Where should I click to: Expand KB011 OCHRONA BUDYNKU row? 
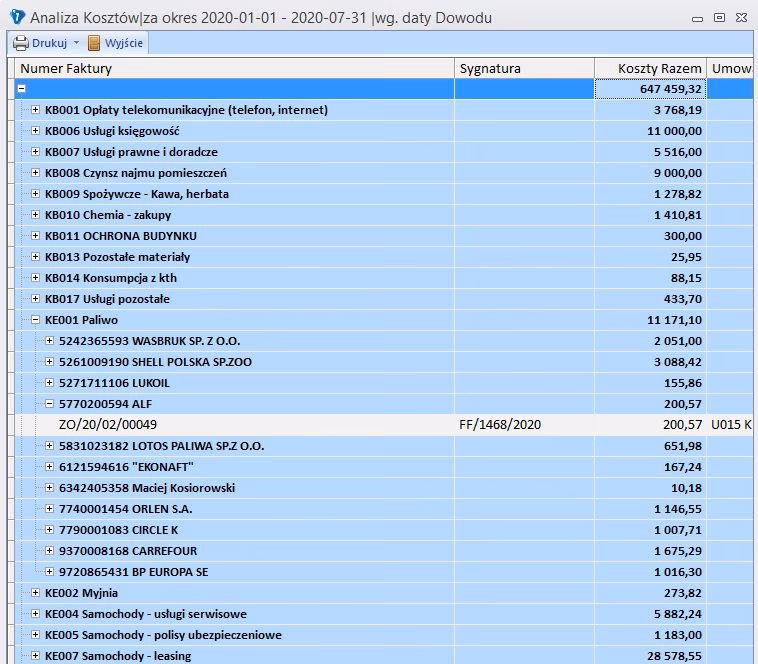tap(35, 236)
